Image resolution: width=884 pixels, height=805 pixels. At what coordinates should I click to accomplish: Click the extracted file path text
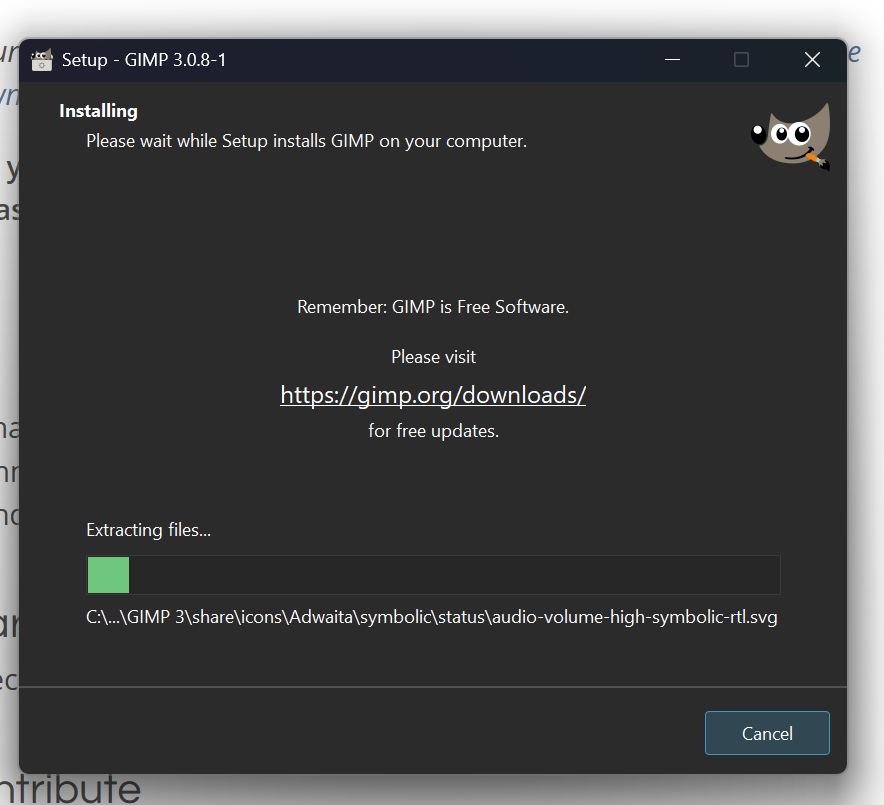(431, 617)
